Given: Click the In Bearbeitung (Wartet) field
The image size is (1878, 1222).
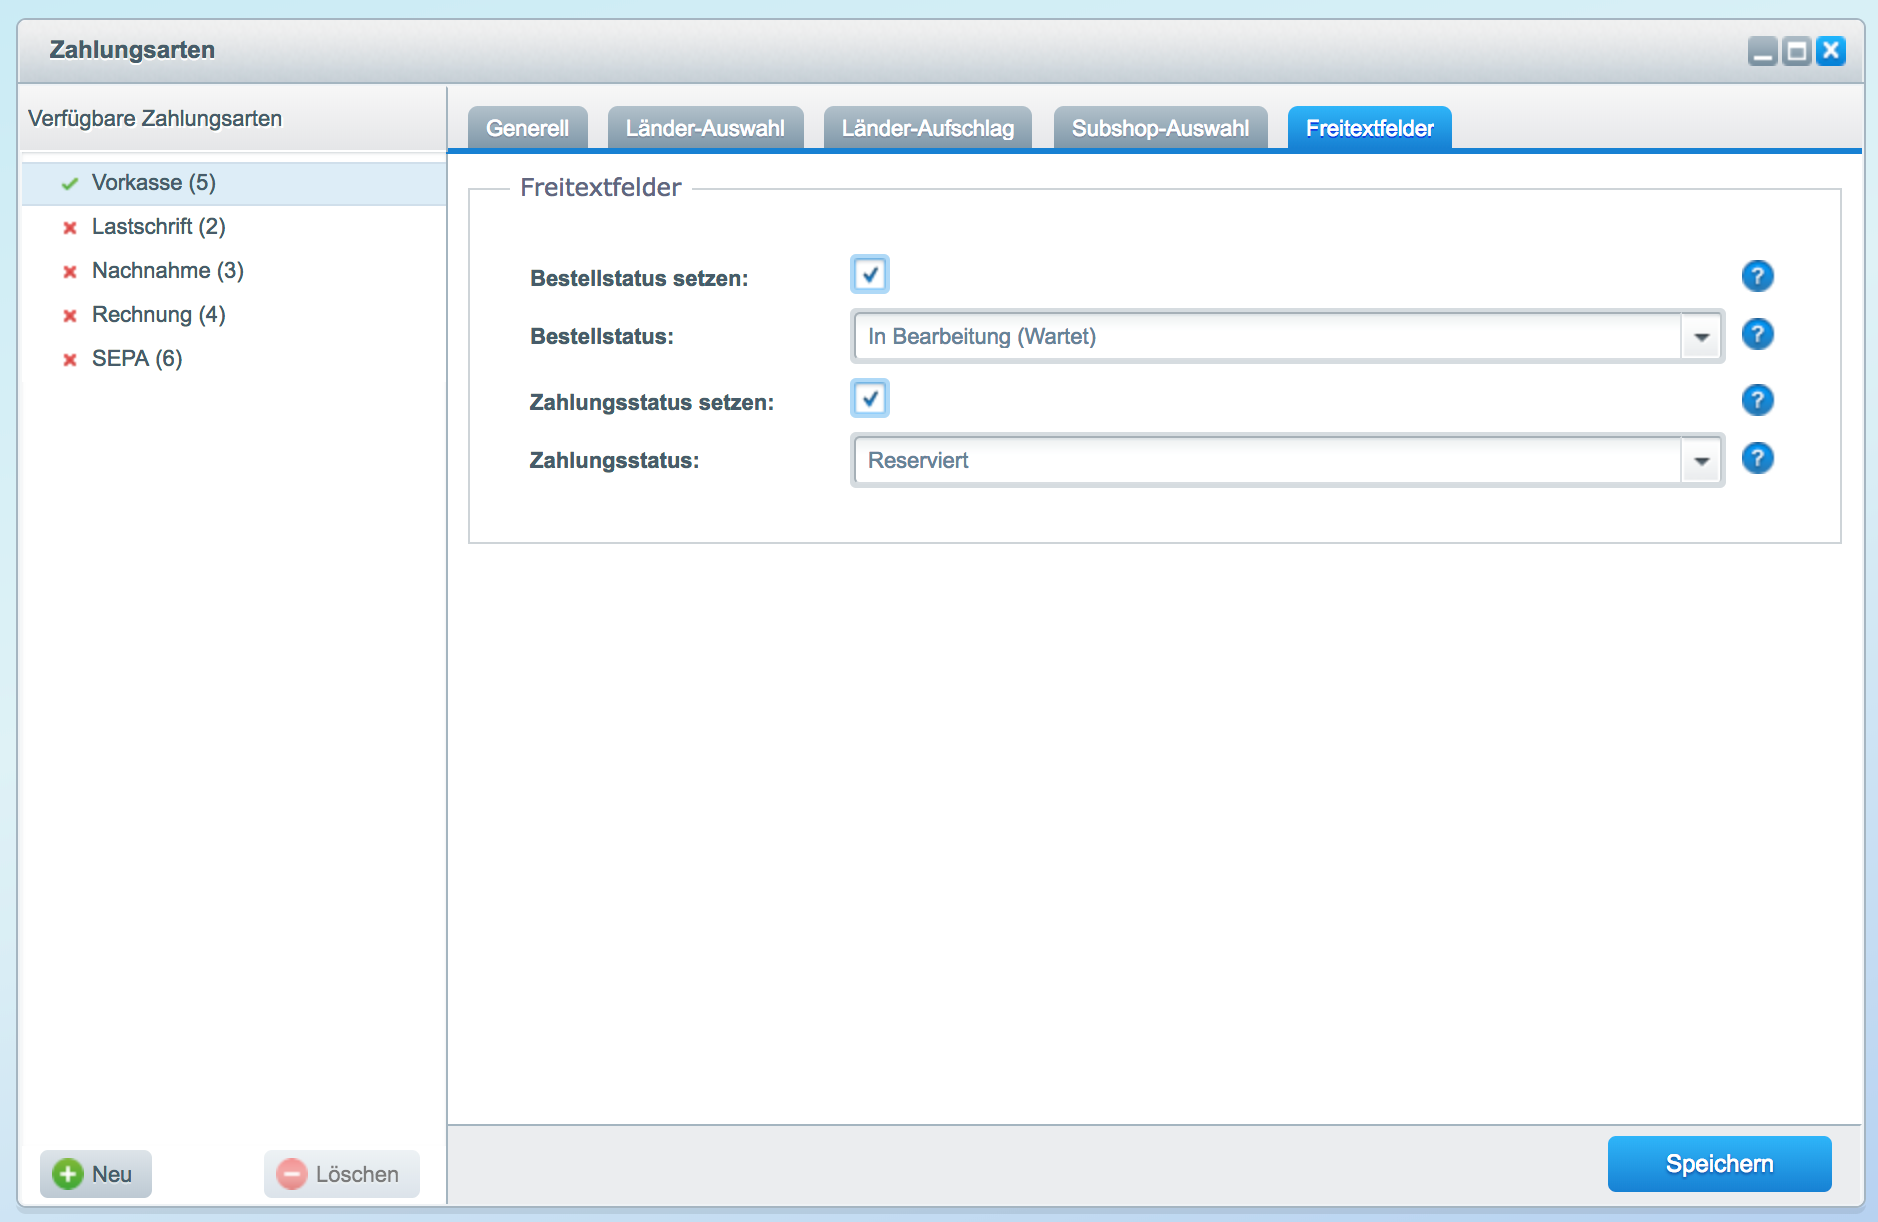Looking at the screenshot, I should pos(1268,337).
